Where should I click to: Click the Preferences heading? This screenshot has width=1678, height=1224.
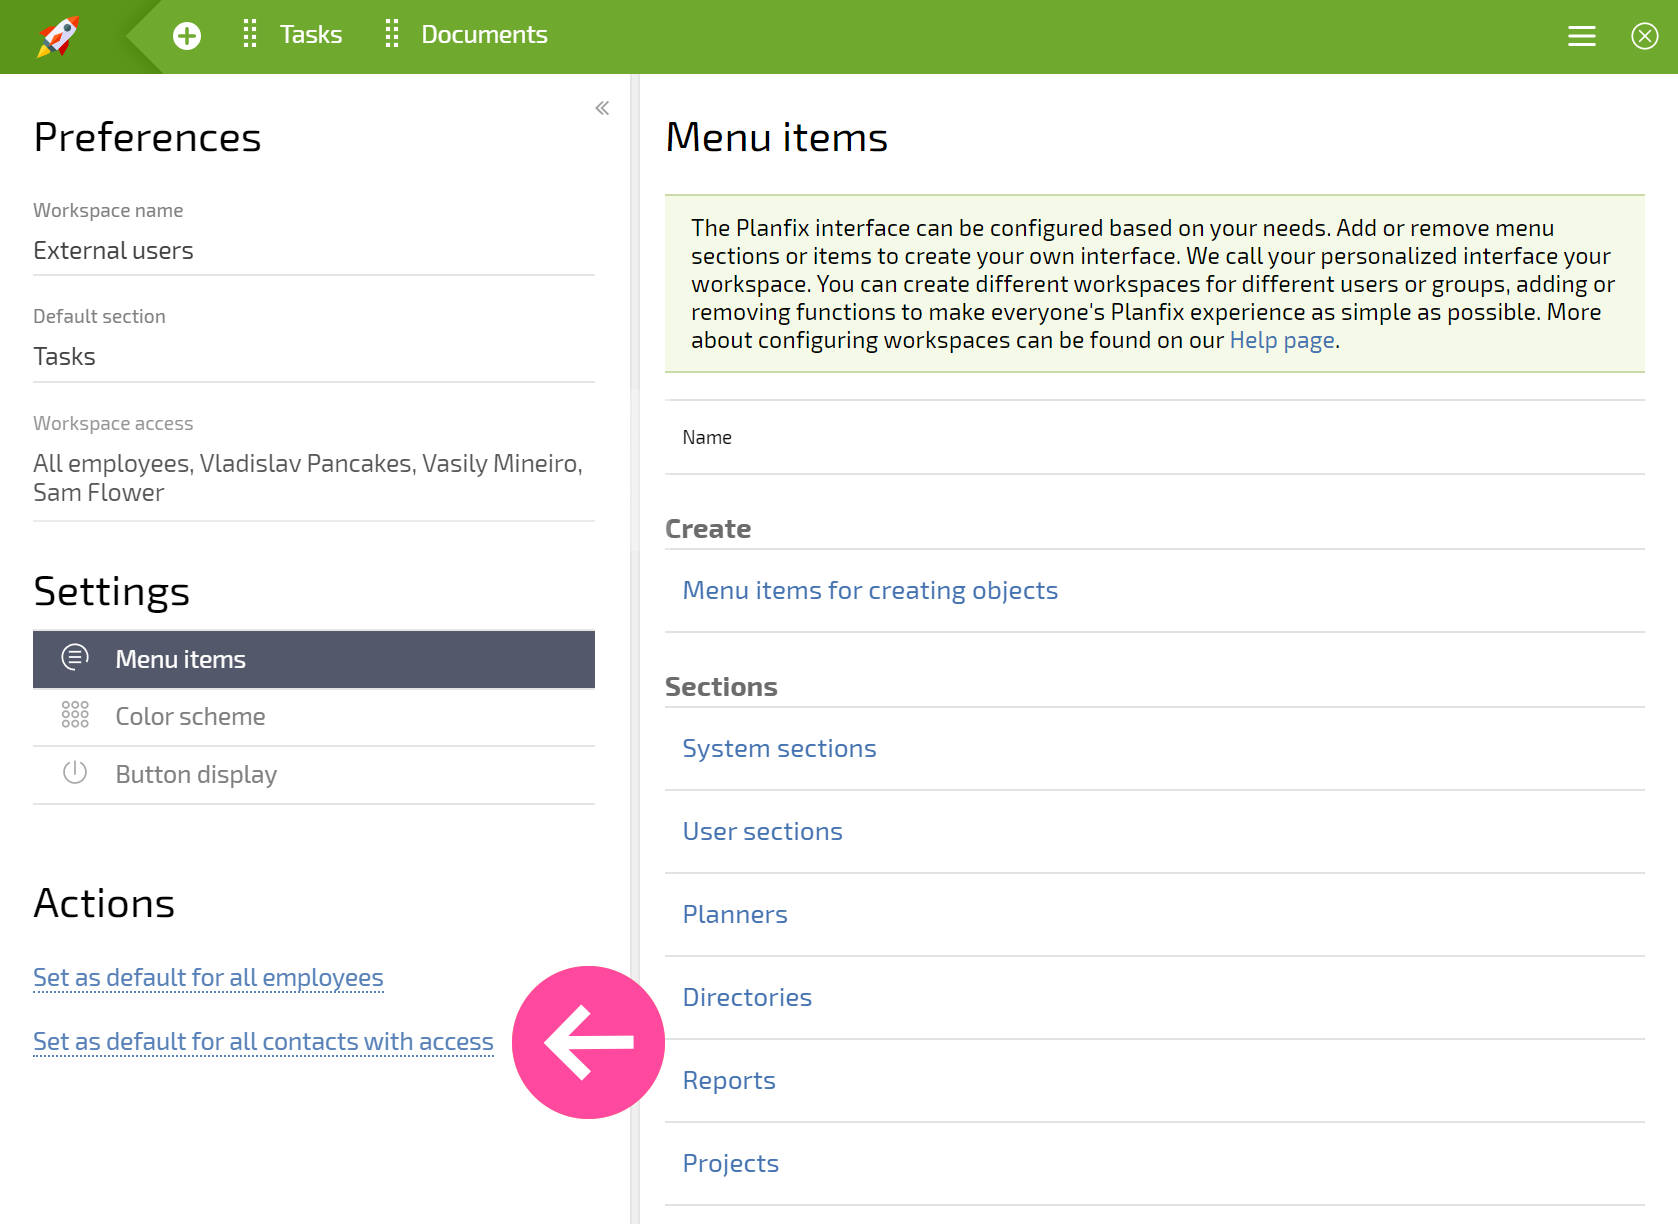point(147,137)
